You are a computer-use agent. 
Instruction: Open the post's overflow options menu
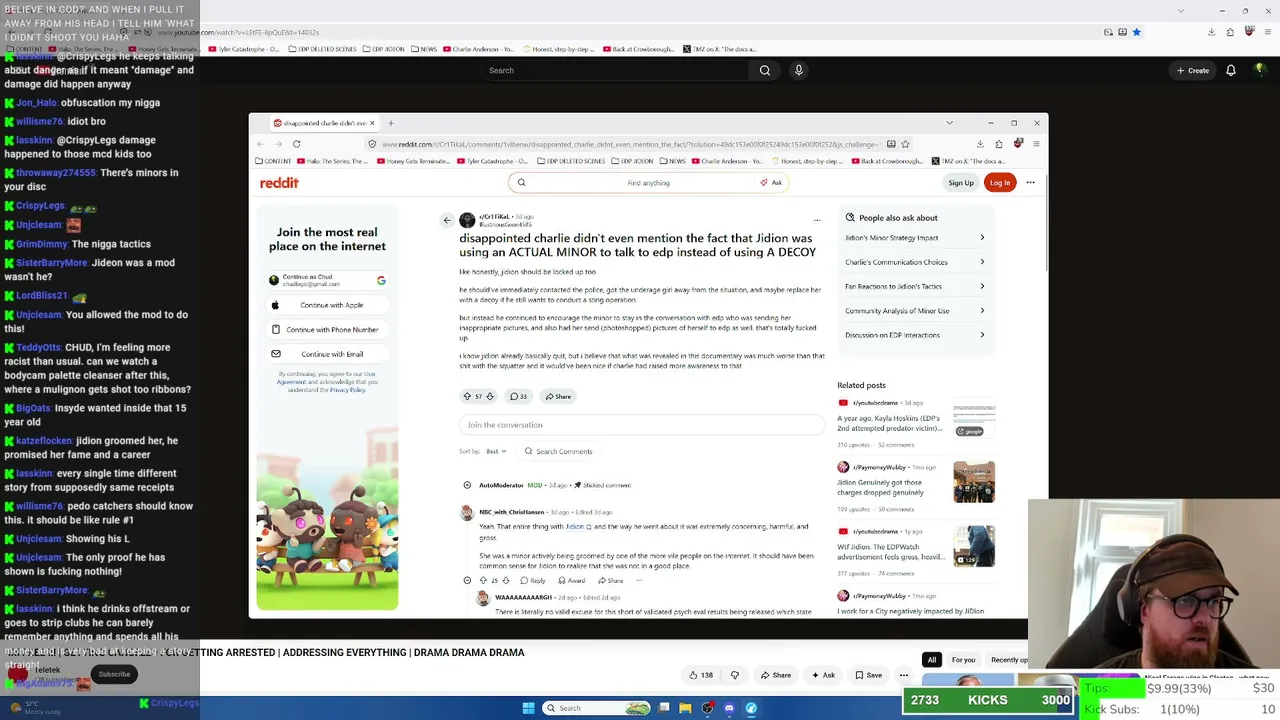(817, 220)
